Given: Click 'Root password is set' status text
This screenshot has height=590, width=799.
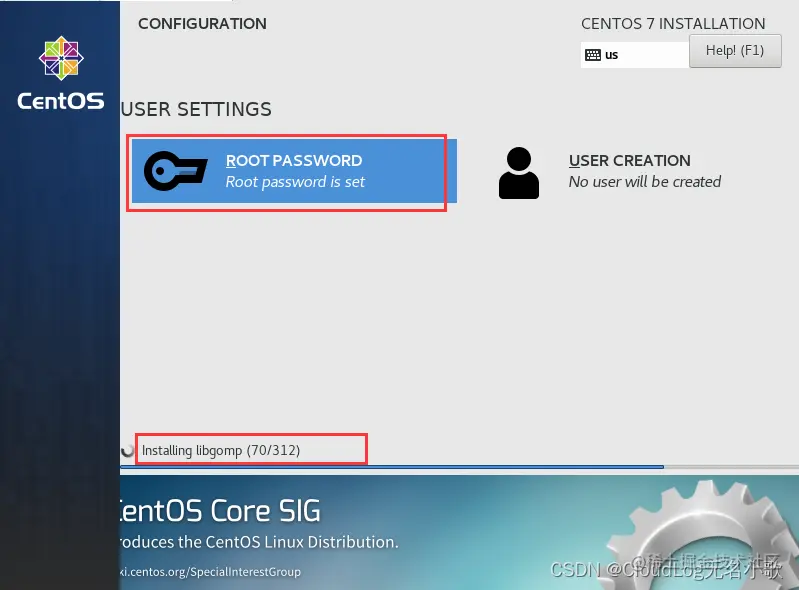Looking at the screenshot, I should pos(295,182).
